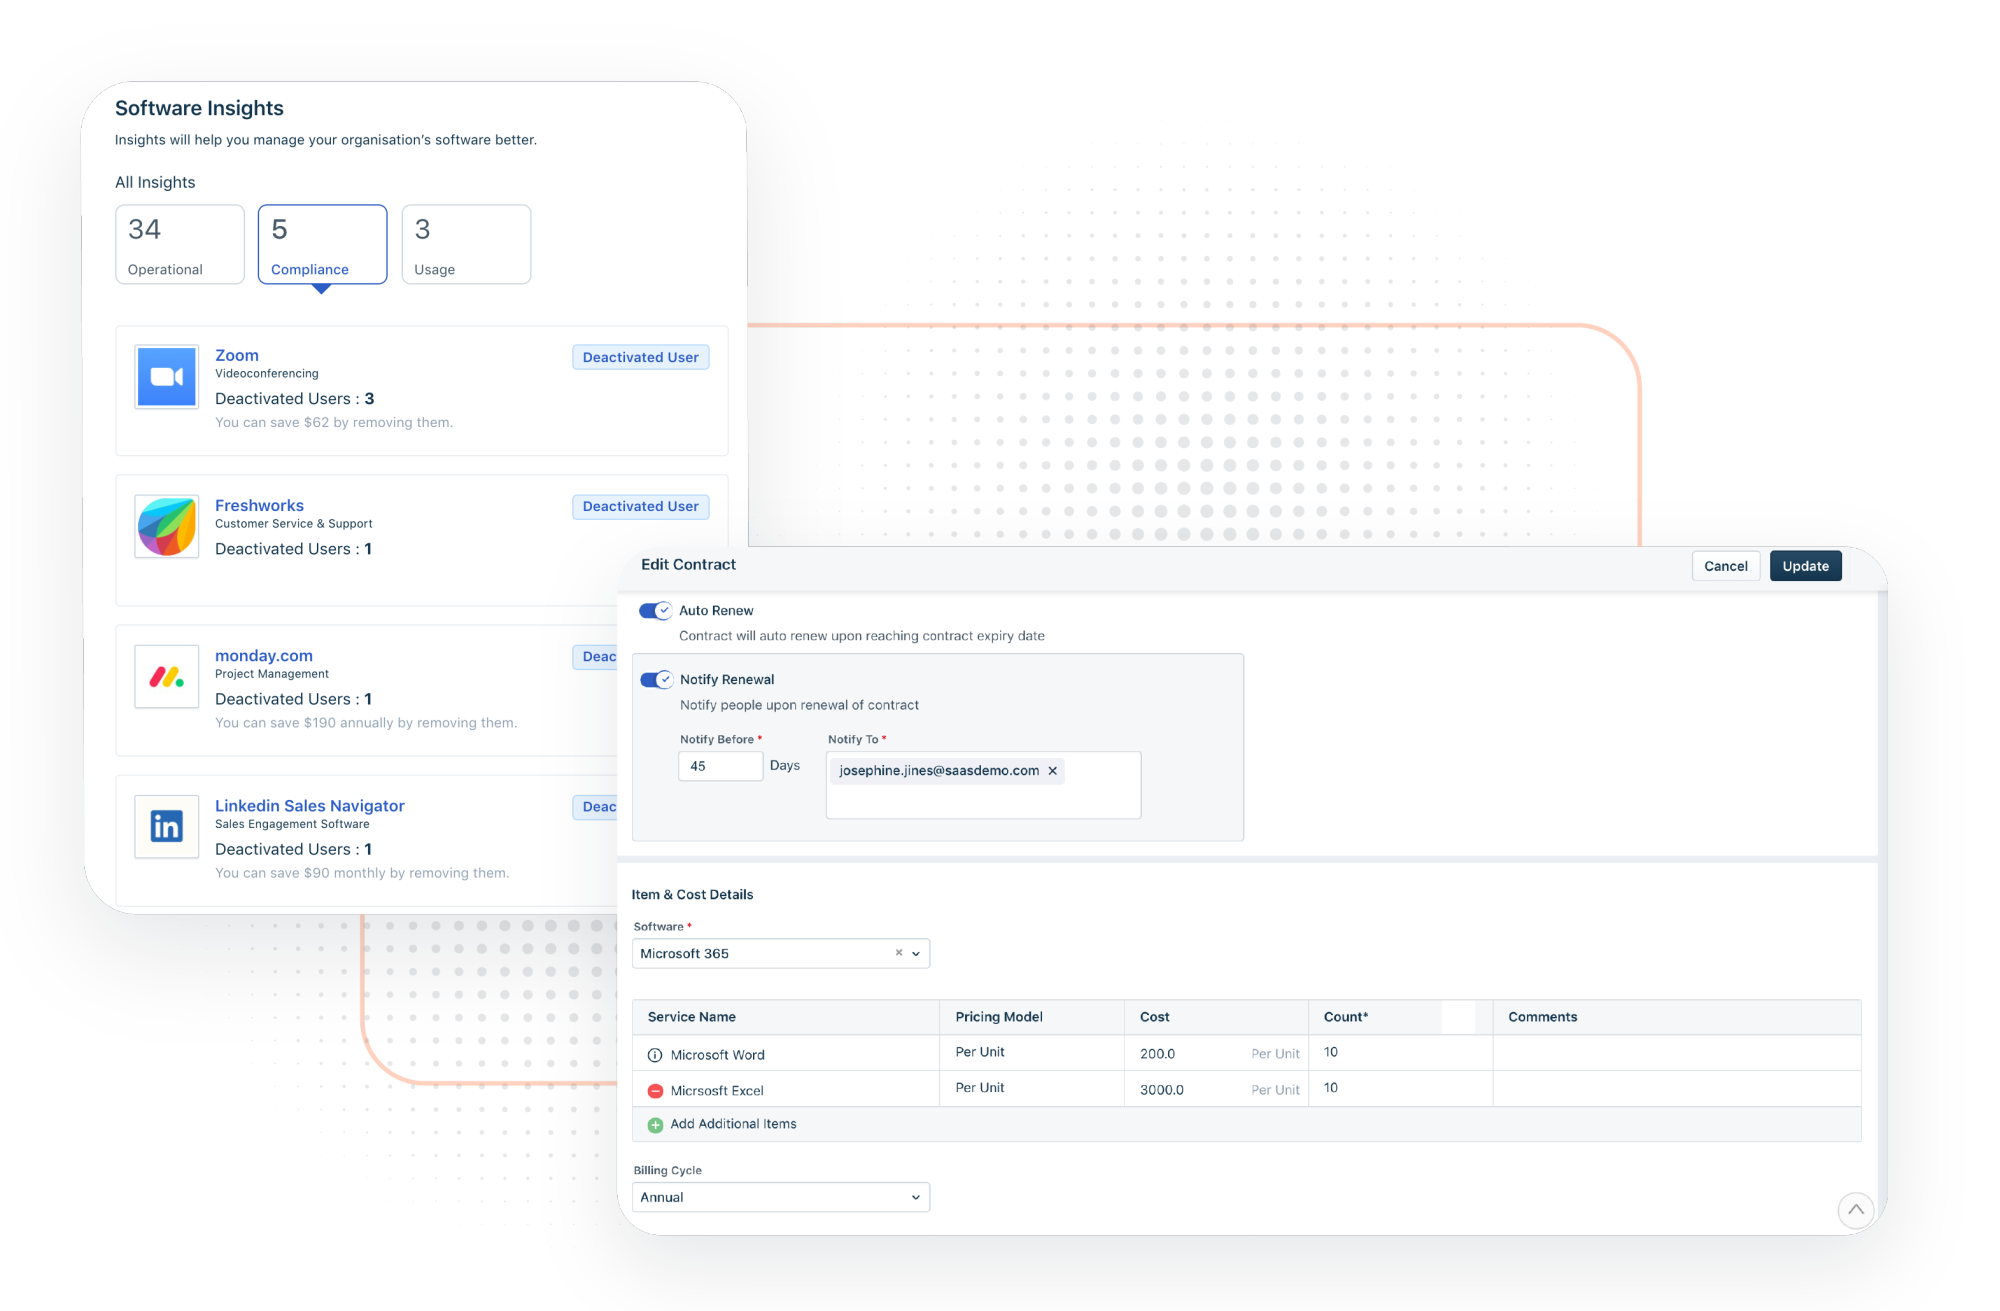Click the red remove icon on Micrsosft Excel row
The height and width of the screenshot is (1311, 2000).
pos(655,1090)
